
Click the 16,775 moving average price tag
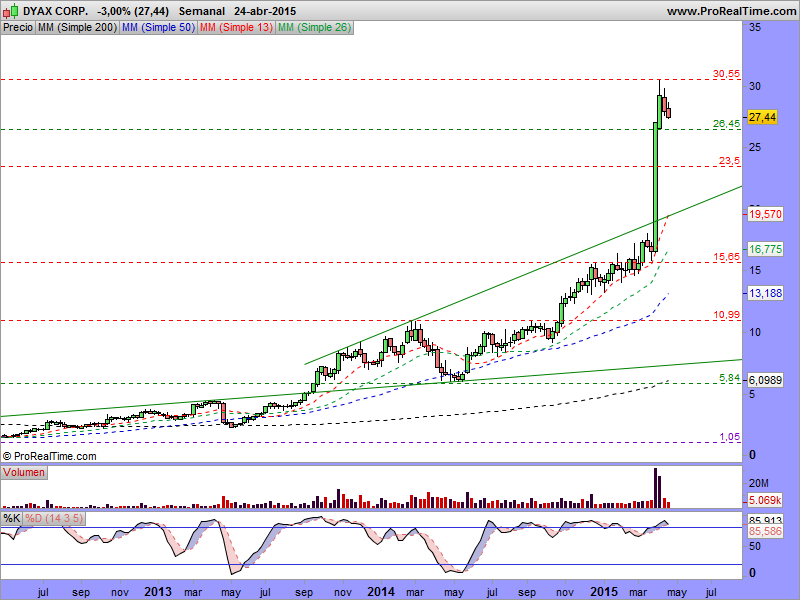pos(765,249)
